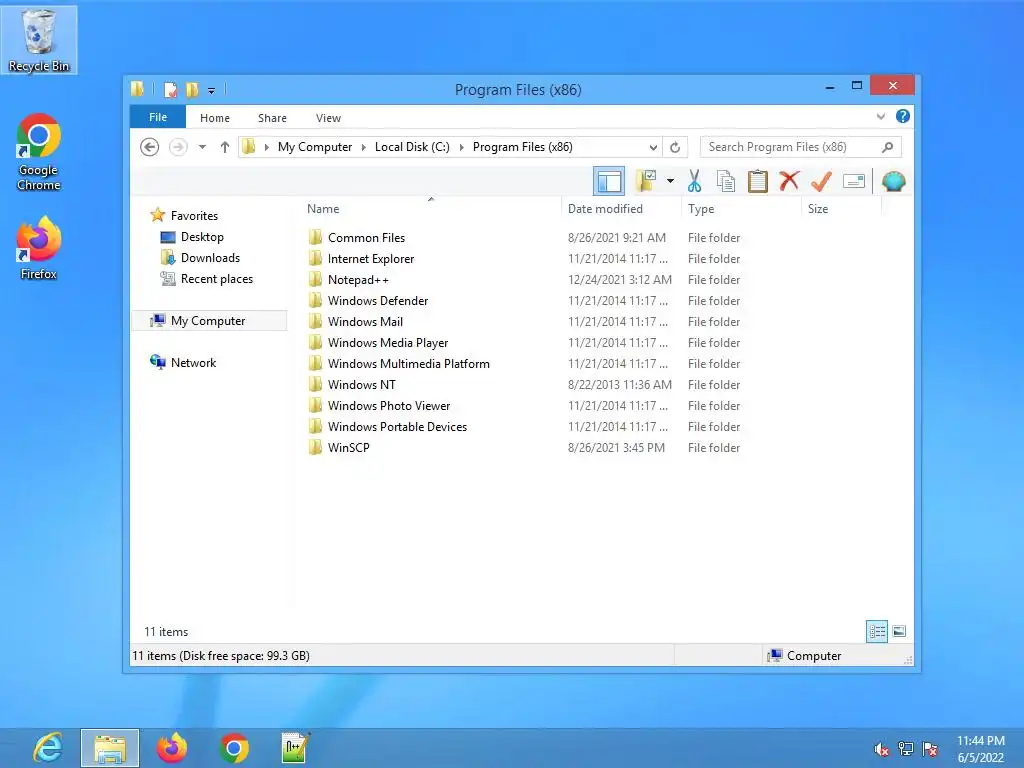This screenshot has height=768, width=1024.
Task: Open Firefox from the taskbar
Action: [x=172, y=748]
